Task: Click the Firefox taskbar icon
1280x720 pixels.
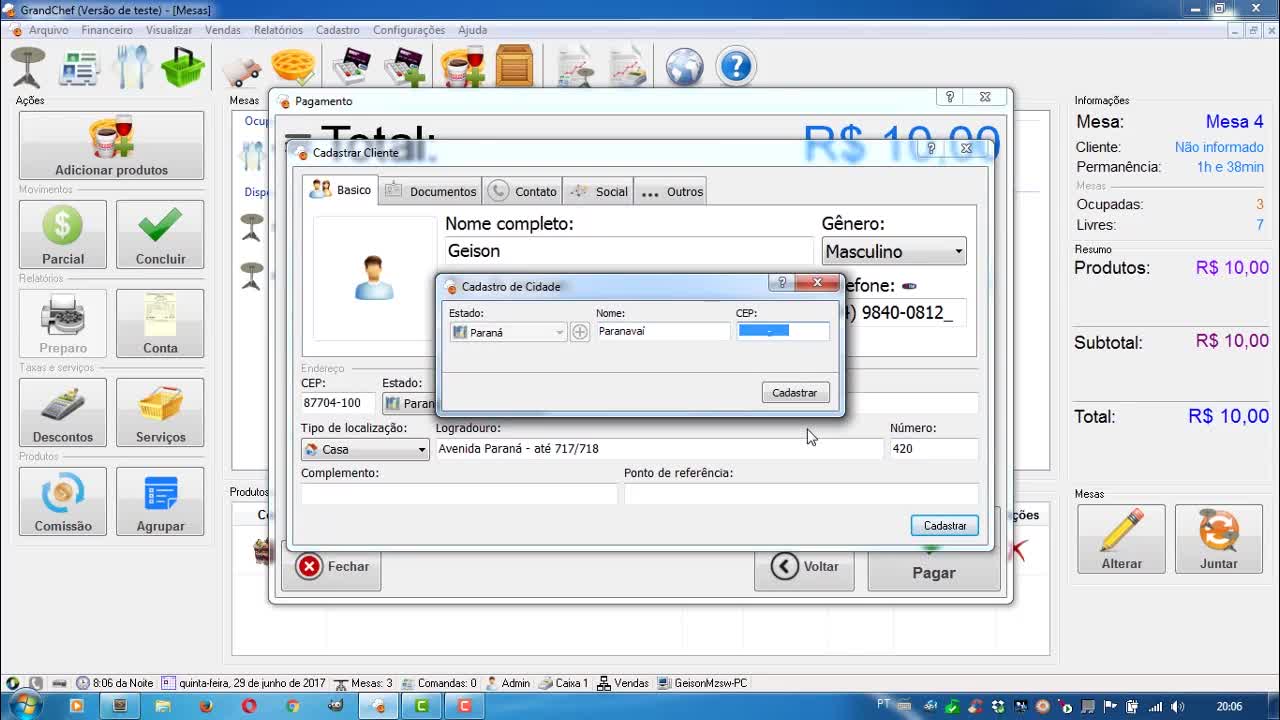Action: click(206, 706)
